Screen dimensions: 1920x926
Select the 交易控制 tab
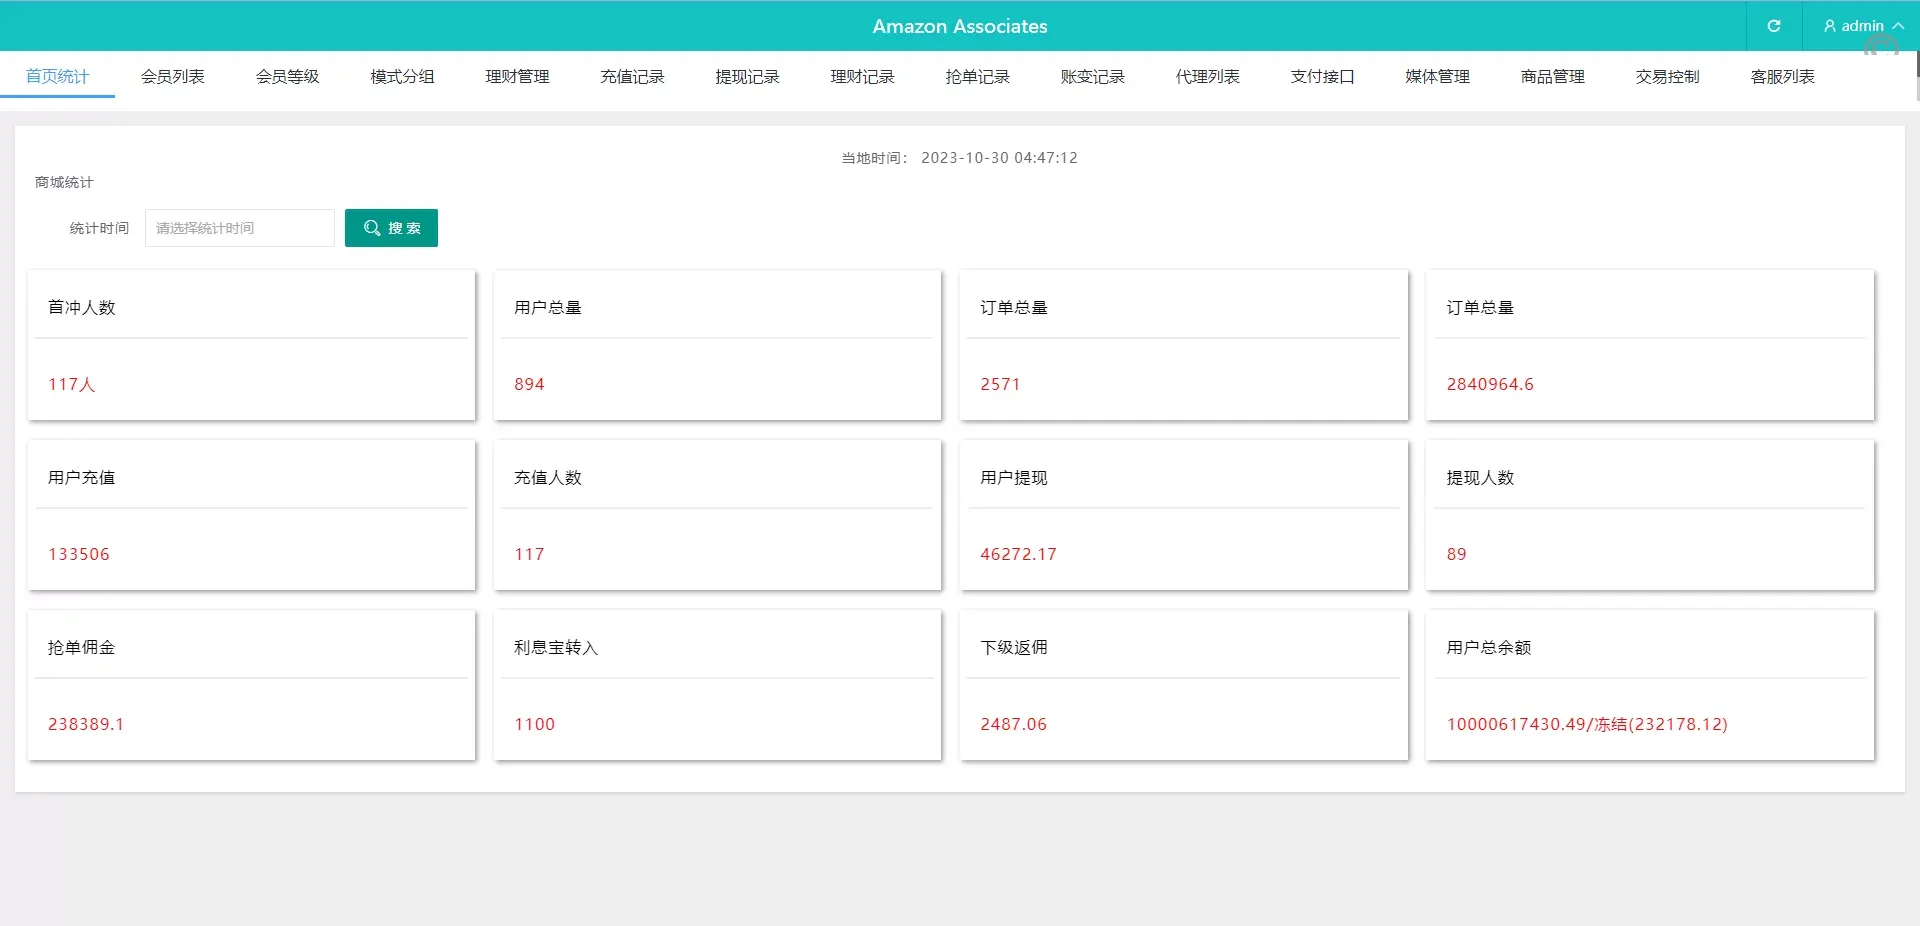(1668, 77)
